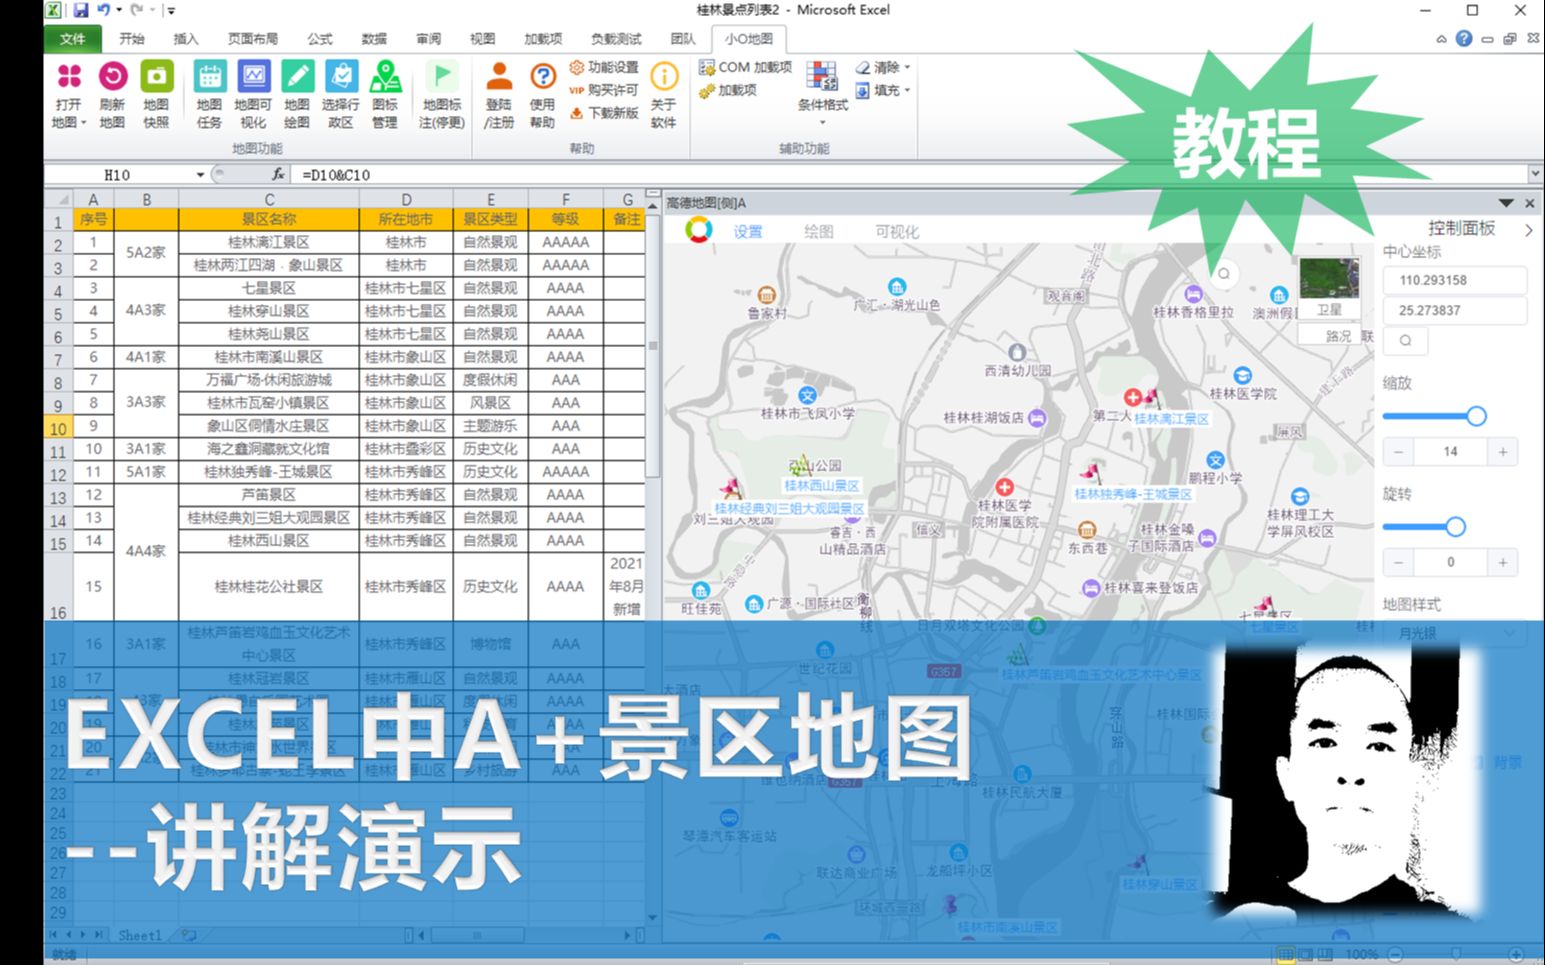Adjust the 旋转 rotation slider handle
Screen dimensions: 1545x965
click(x=1455, y=526)
